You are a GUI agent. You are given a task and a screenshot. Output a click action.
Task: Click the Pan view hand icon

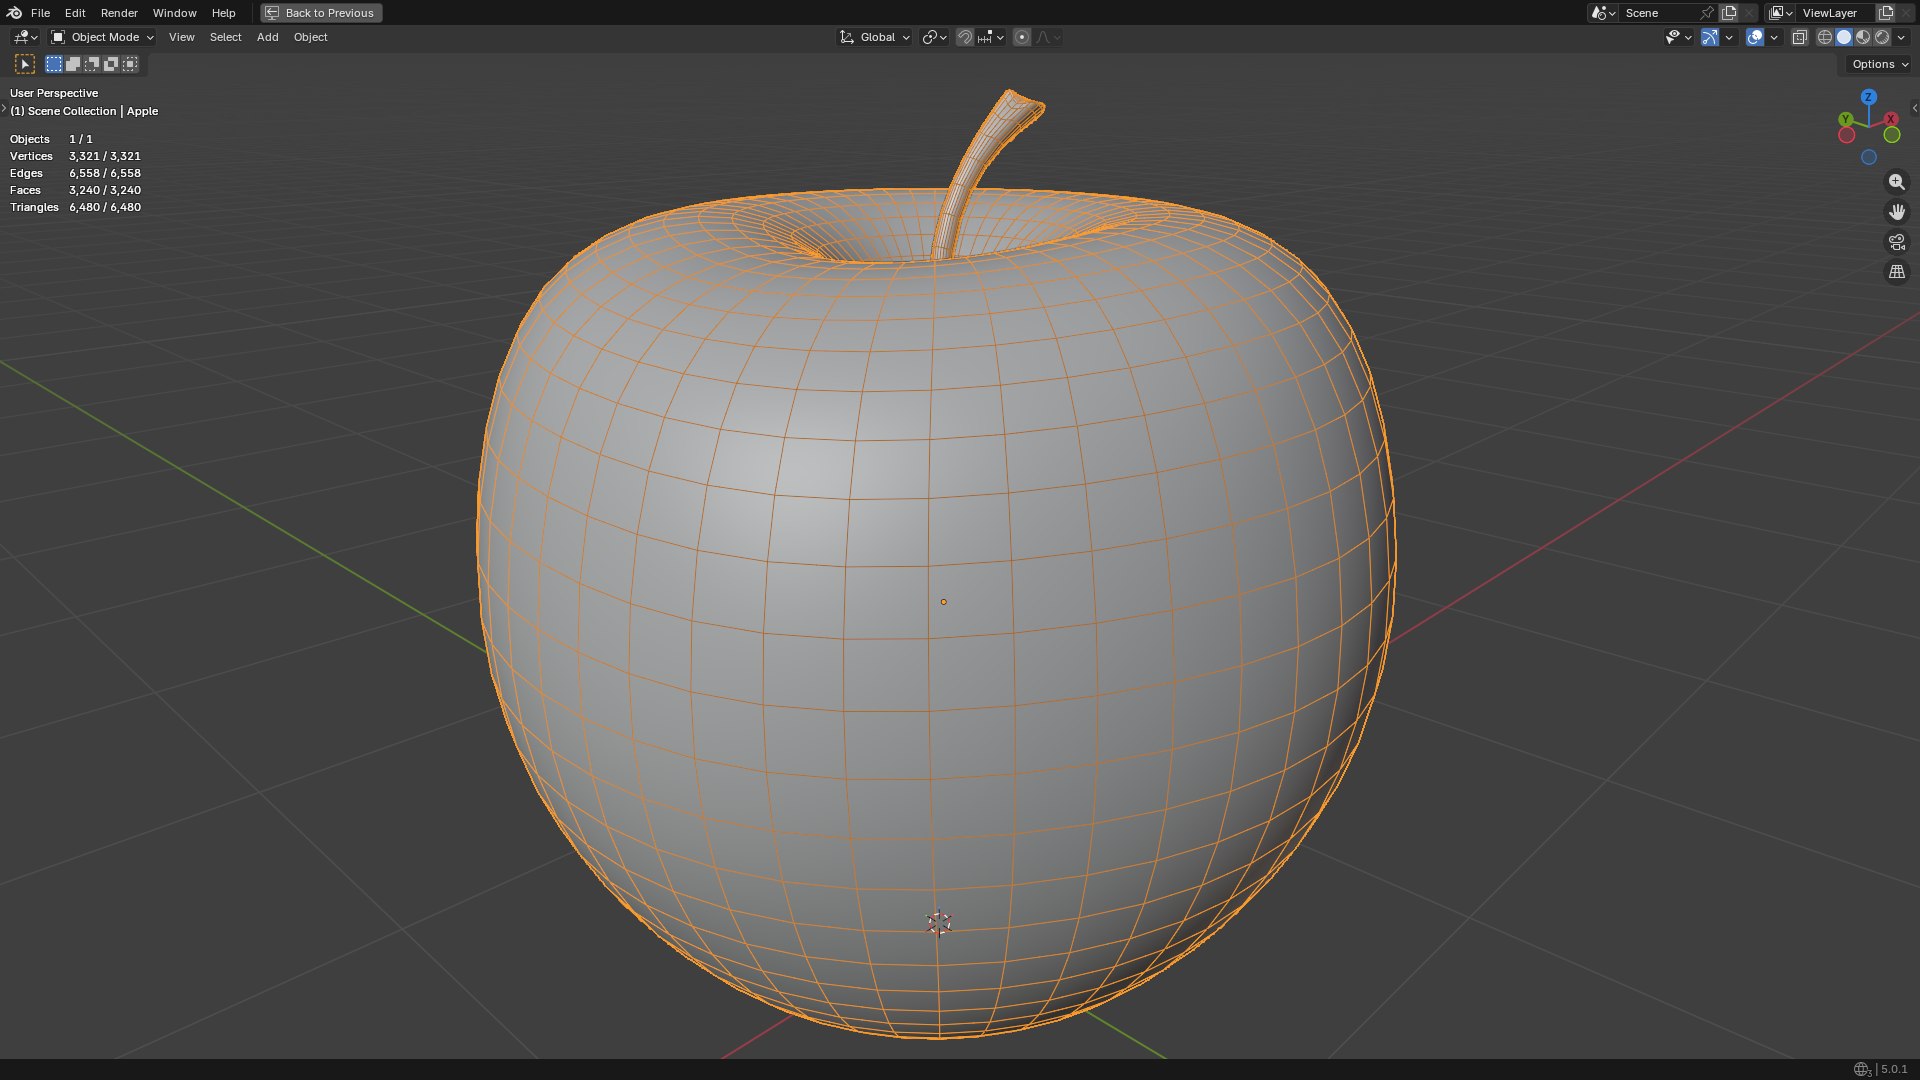pos(1896,212)
